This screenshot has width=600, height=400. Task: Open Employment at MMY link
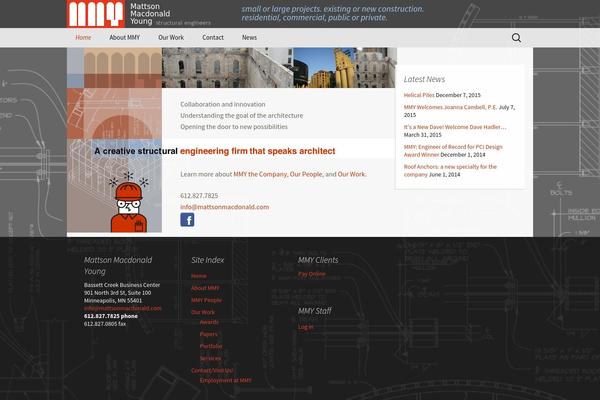coord(226,380)
